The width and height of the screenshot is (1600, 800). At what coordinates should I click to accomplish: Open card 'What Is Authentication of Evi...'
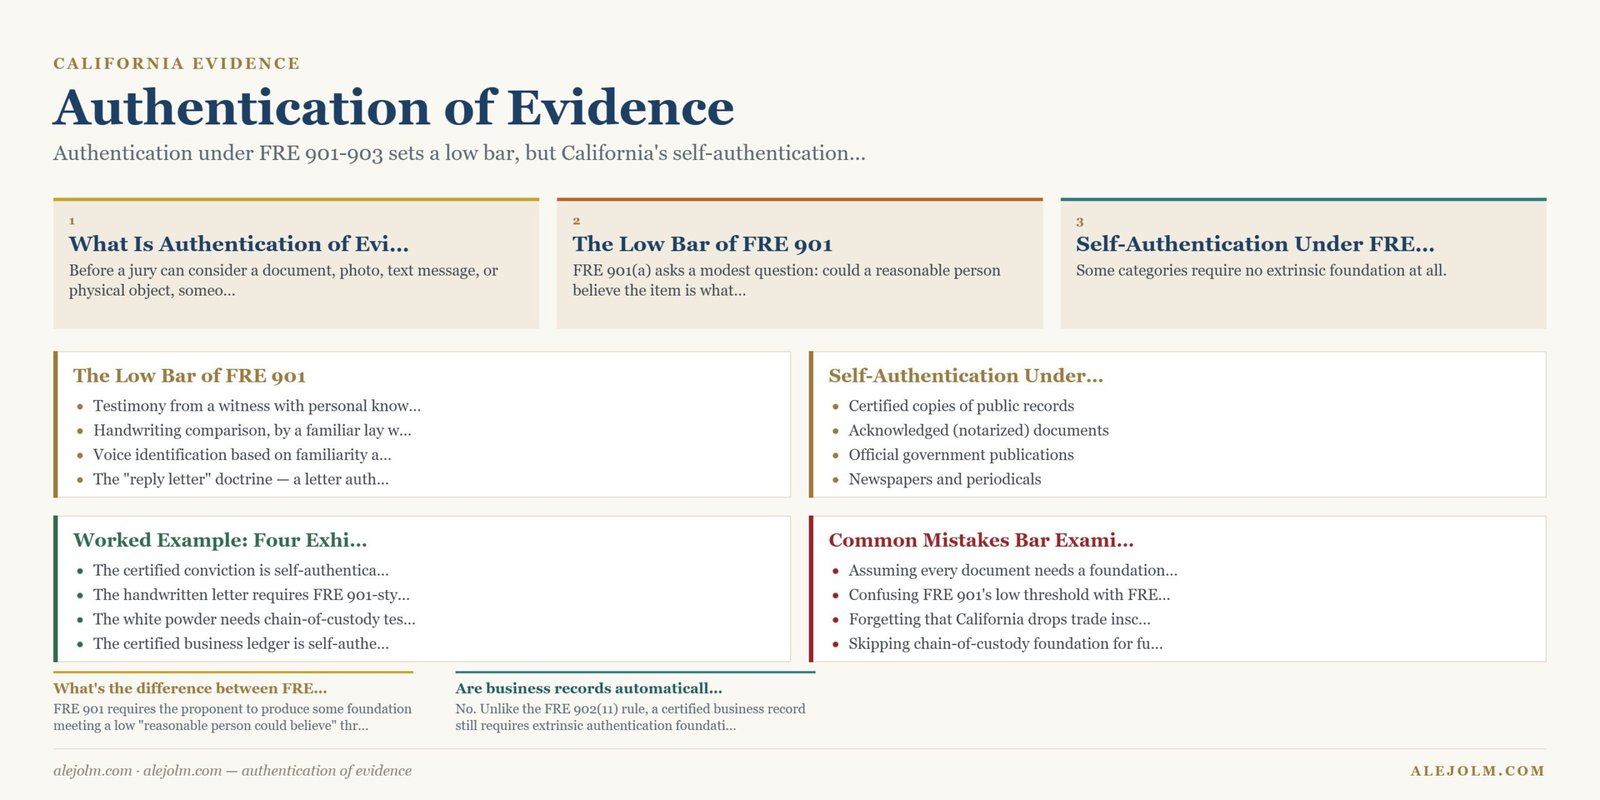point(296,264)
